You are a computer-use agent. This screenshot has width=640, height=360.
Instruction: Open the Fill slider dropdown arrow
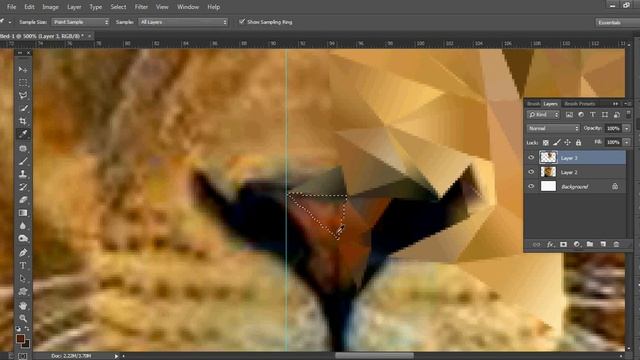click(x=627, y=142)
